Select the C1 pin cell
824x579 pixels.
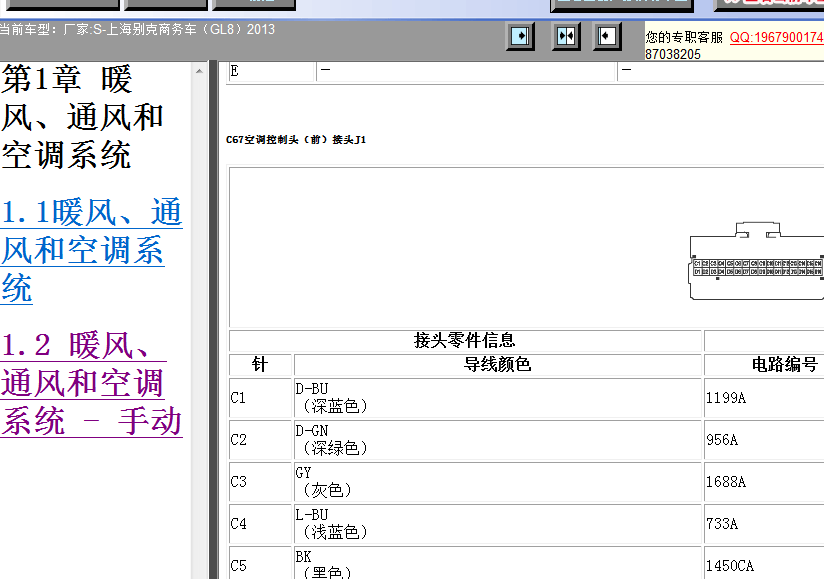point(260,398)
